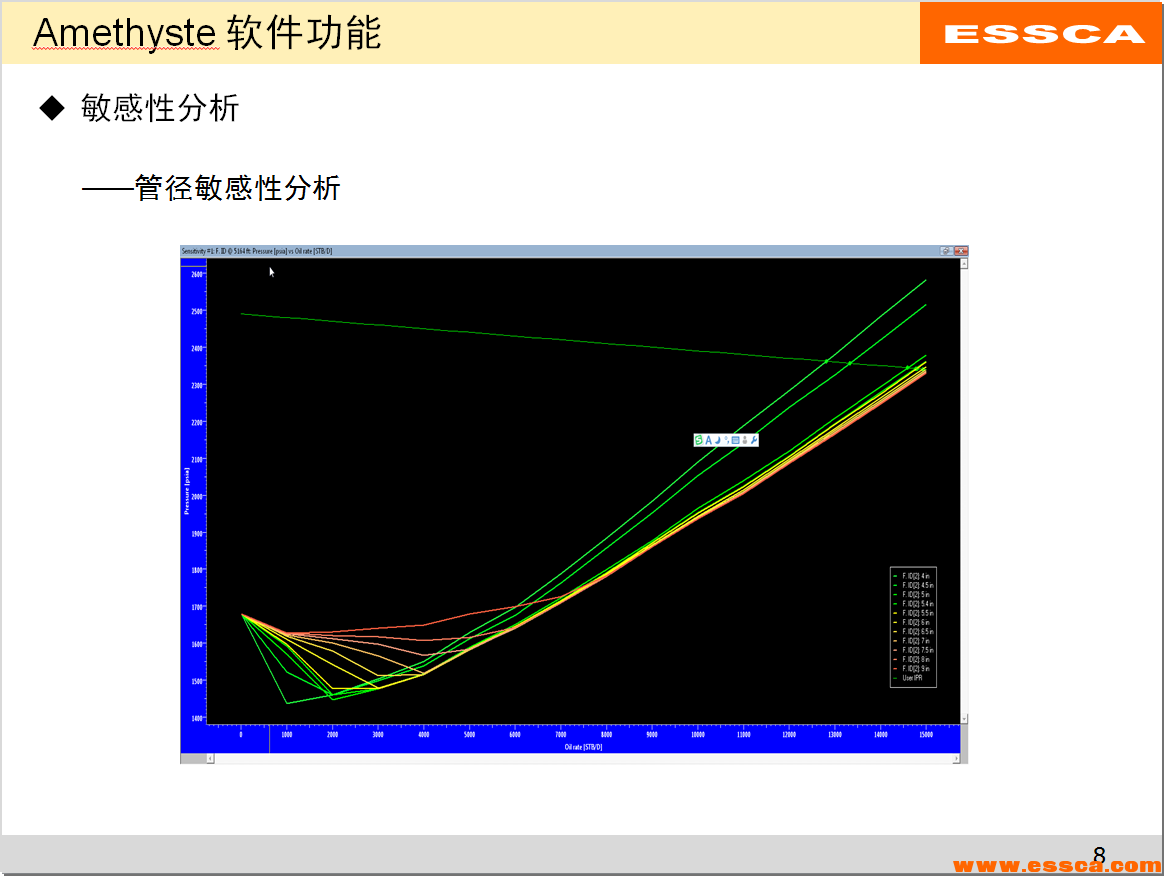Toggle the User IPR curve in the legend
Viewport: 1164px width, 876px height.
(910, 677)
